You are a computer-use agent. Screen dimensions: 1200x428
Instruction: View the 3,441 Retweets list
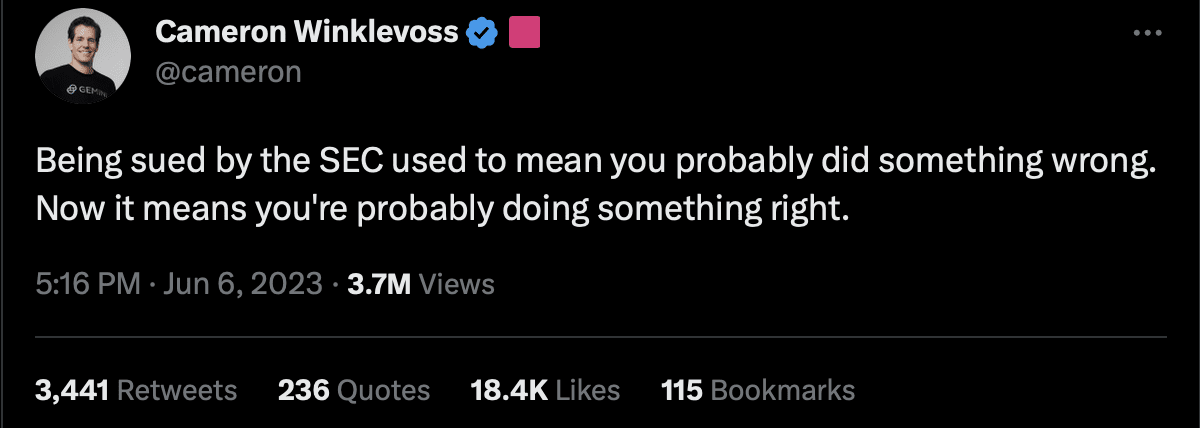[x=136, y=390]
